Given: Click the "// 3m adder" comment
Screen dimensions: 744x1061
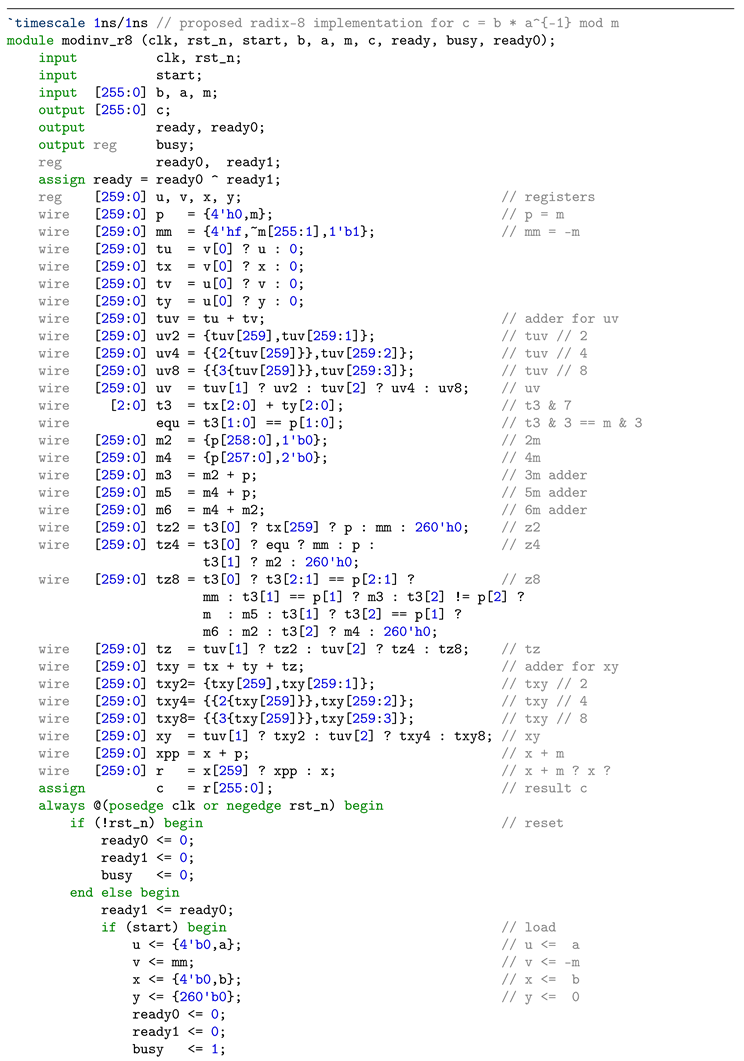Looking at the screenshot, I should pos(544,475).
